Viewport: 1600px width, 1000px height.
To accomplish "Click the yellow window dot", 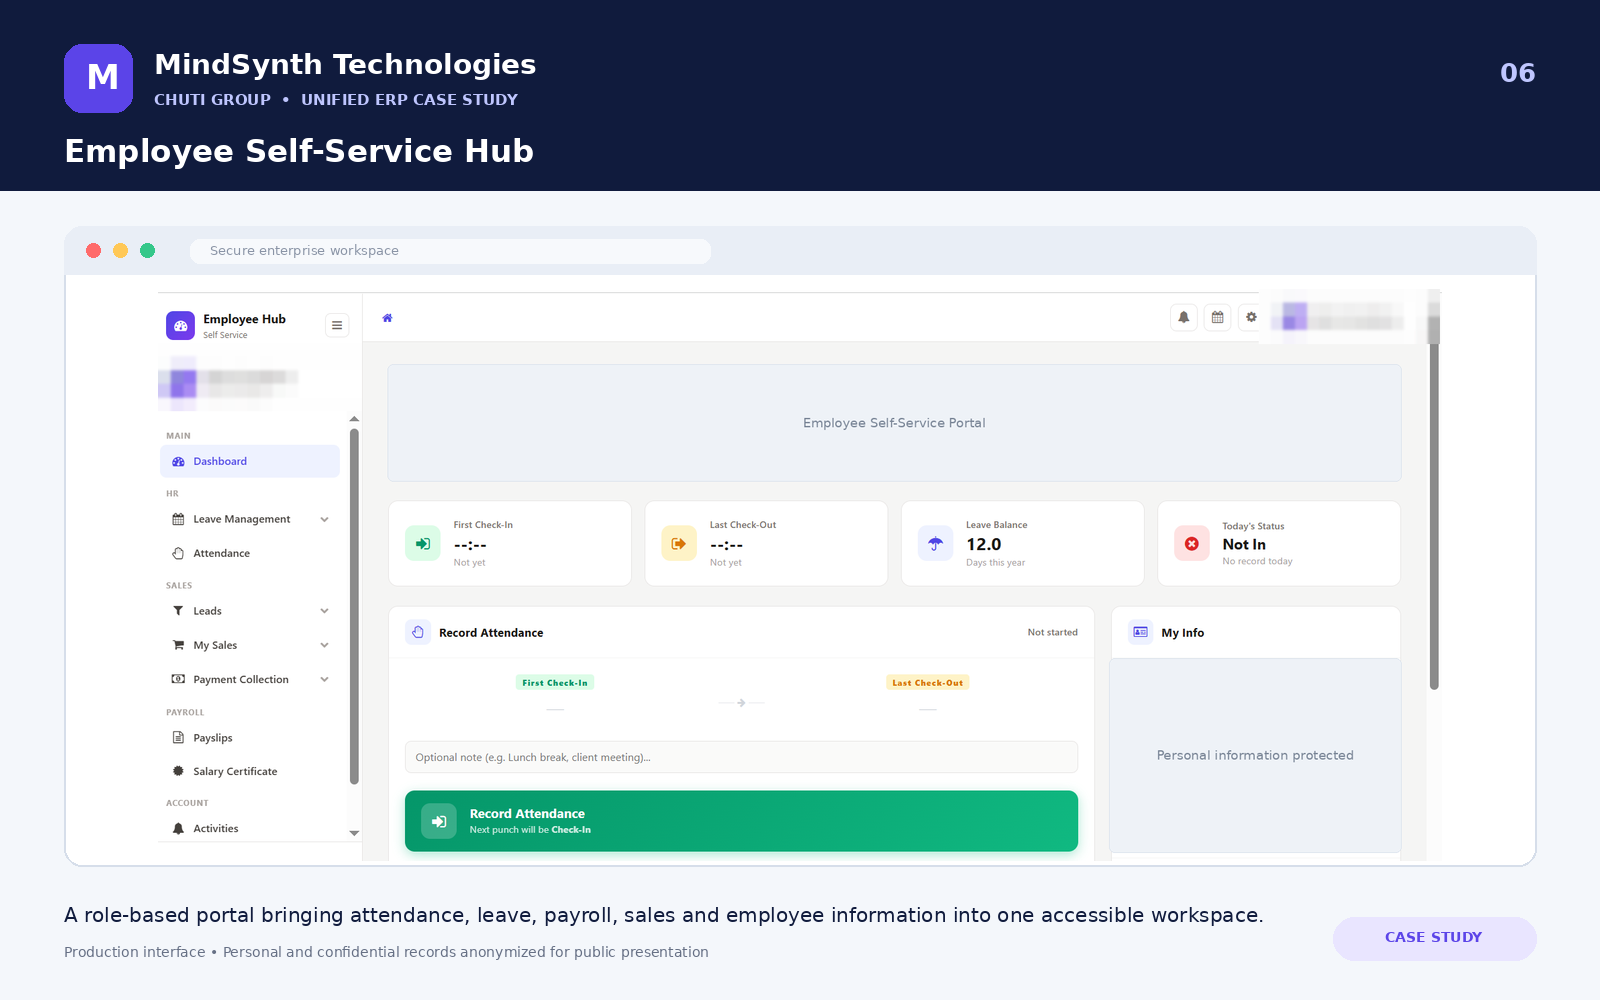I will (120, 251).
